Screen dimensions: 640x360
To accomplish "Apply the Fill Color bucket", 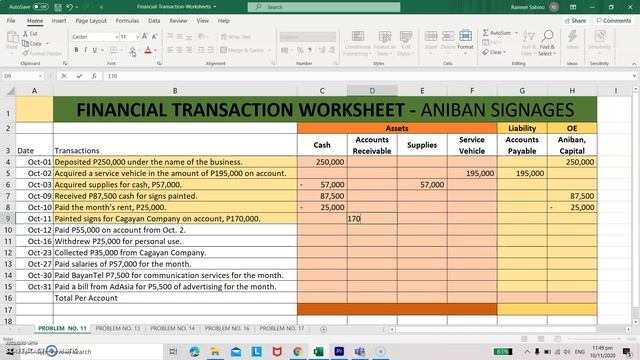I will click(x=133, y=51).
